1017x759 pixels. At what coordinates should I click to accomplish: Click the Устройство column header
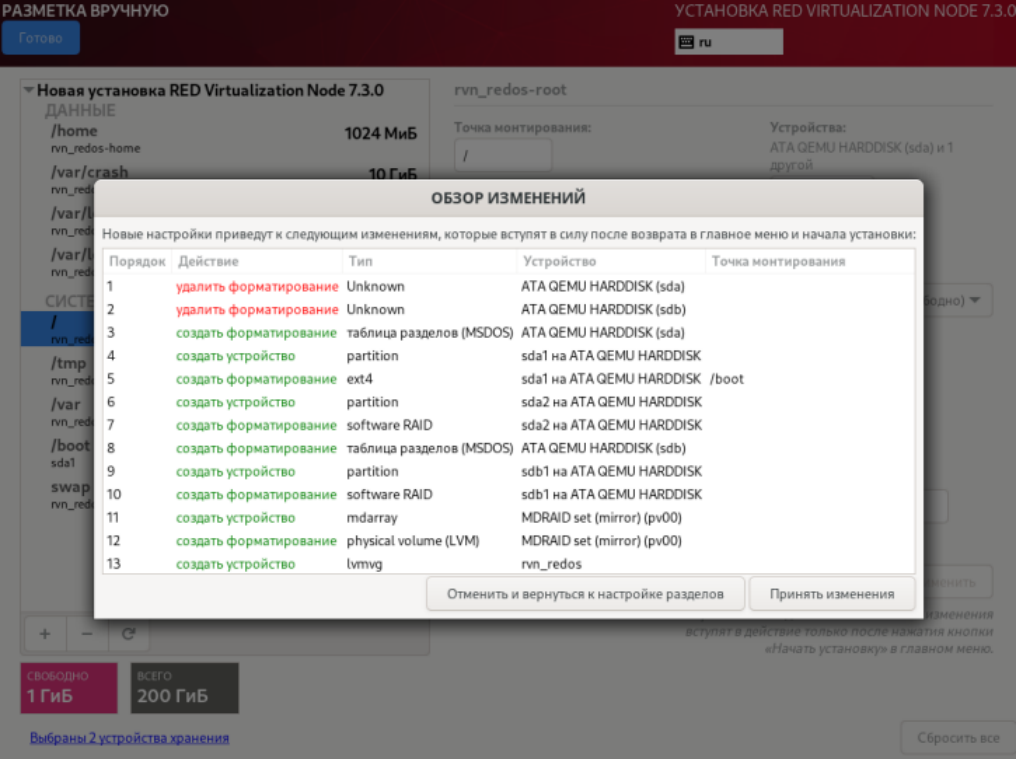point(611,261)
